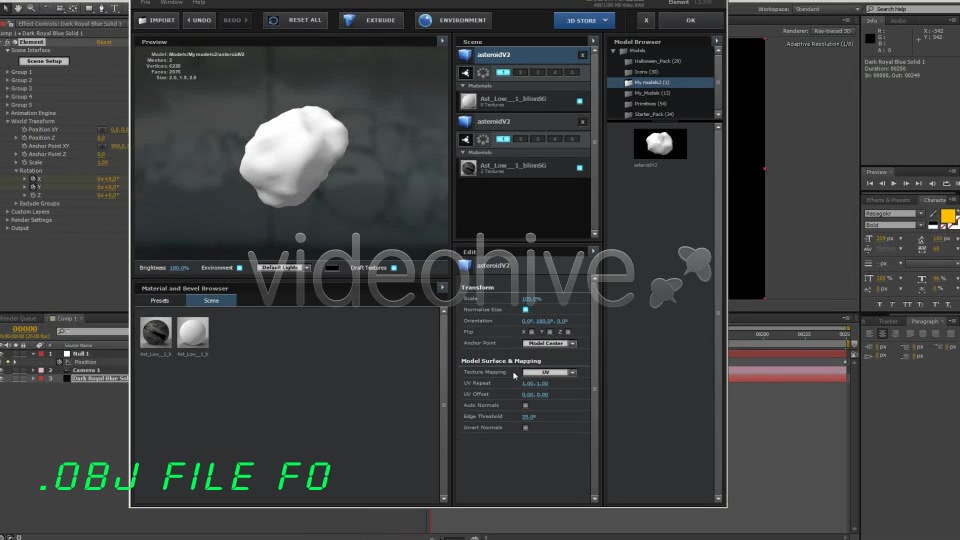Remove the first asteroidV2 from the scene
Viewport: 960px width, 540px height.
point(582,55)
